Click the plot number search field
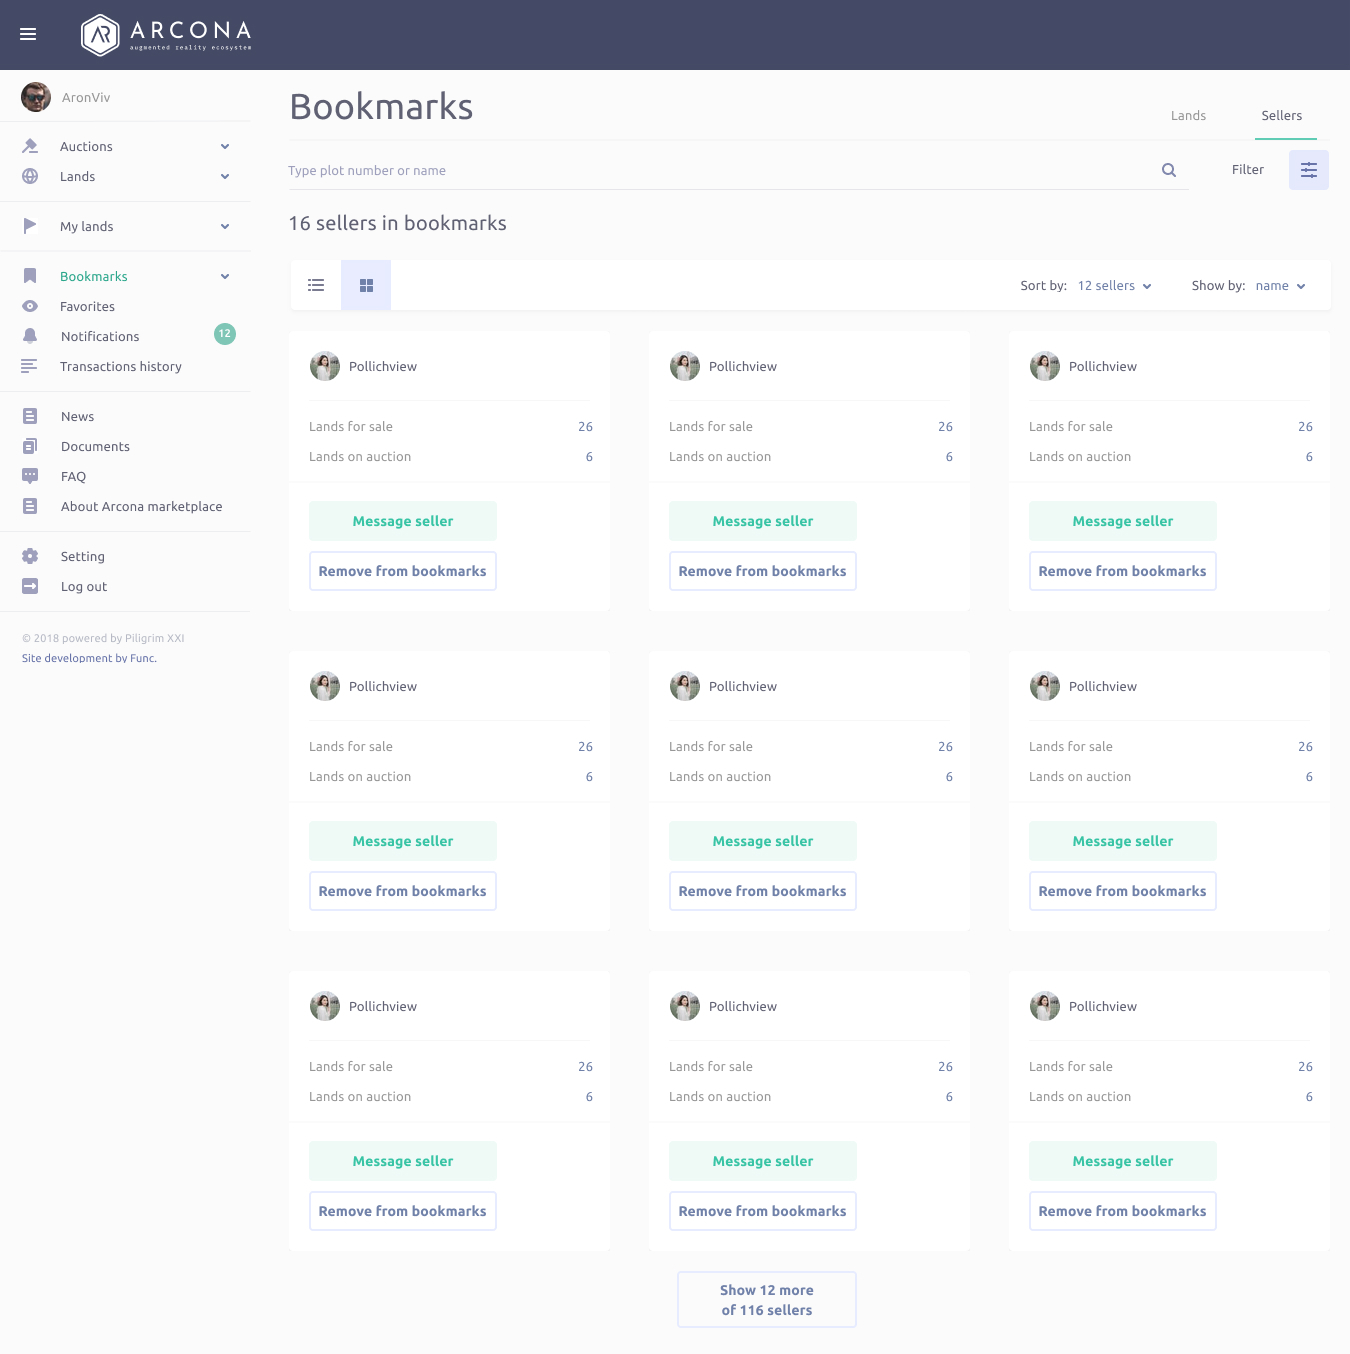Image resolution: width=1350 pixels, height=1354 pixels. point(720,170)
